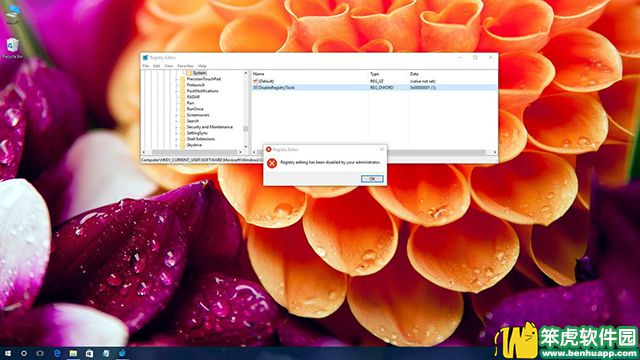Close the Registry Editor error dialog

point(382,149)
